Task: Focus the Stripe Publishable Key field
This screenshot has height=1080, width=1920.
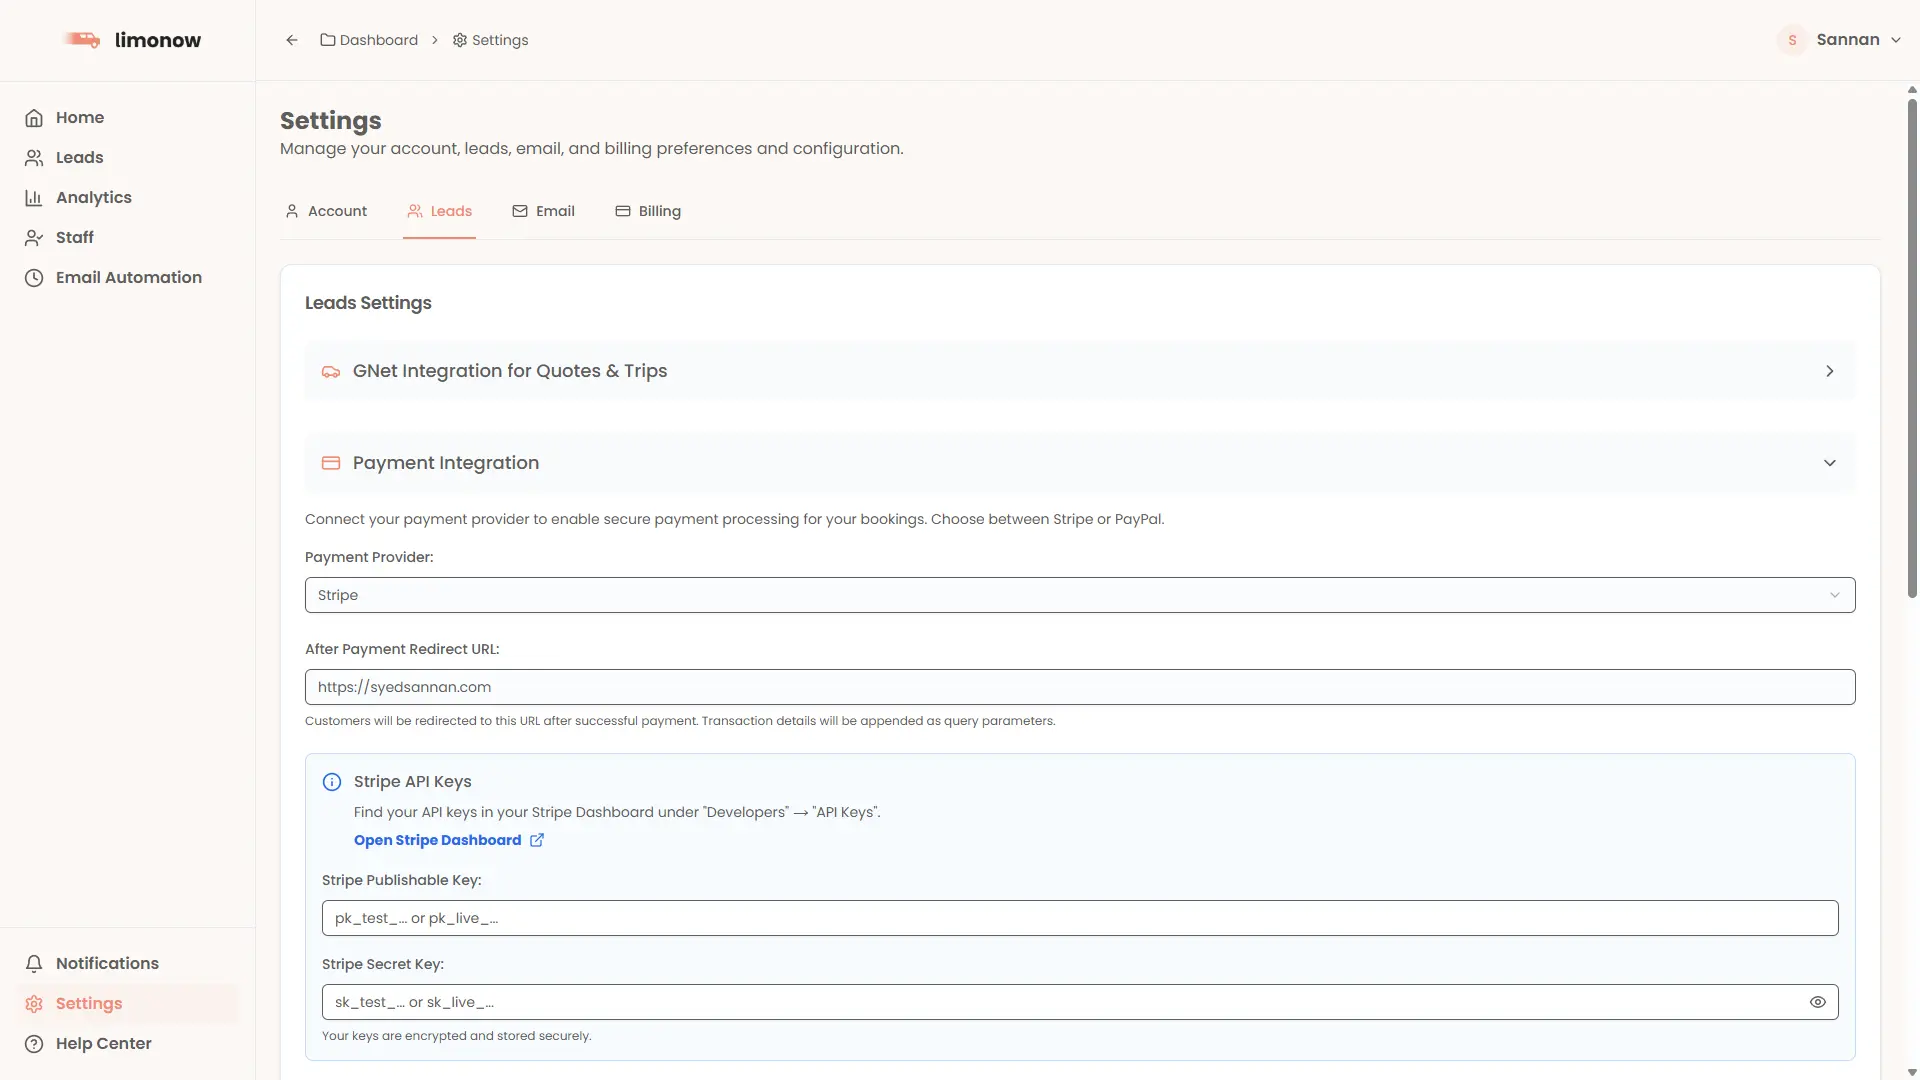Action: [x=1079, y=918]
